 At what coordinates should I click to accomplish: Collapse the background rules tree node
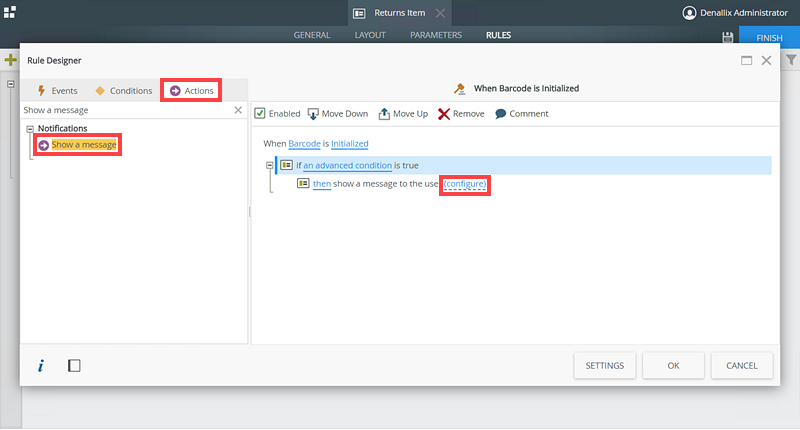(11, 84)
